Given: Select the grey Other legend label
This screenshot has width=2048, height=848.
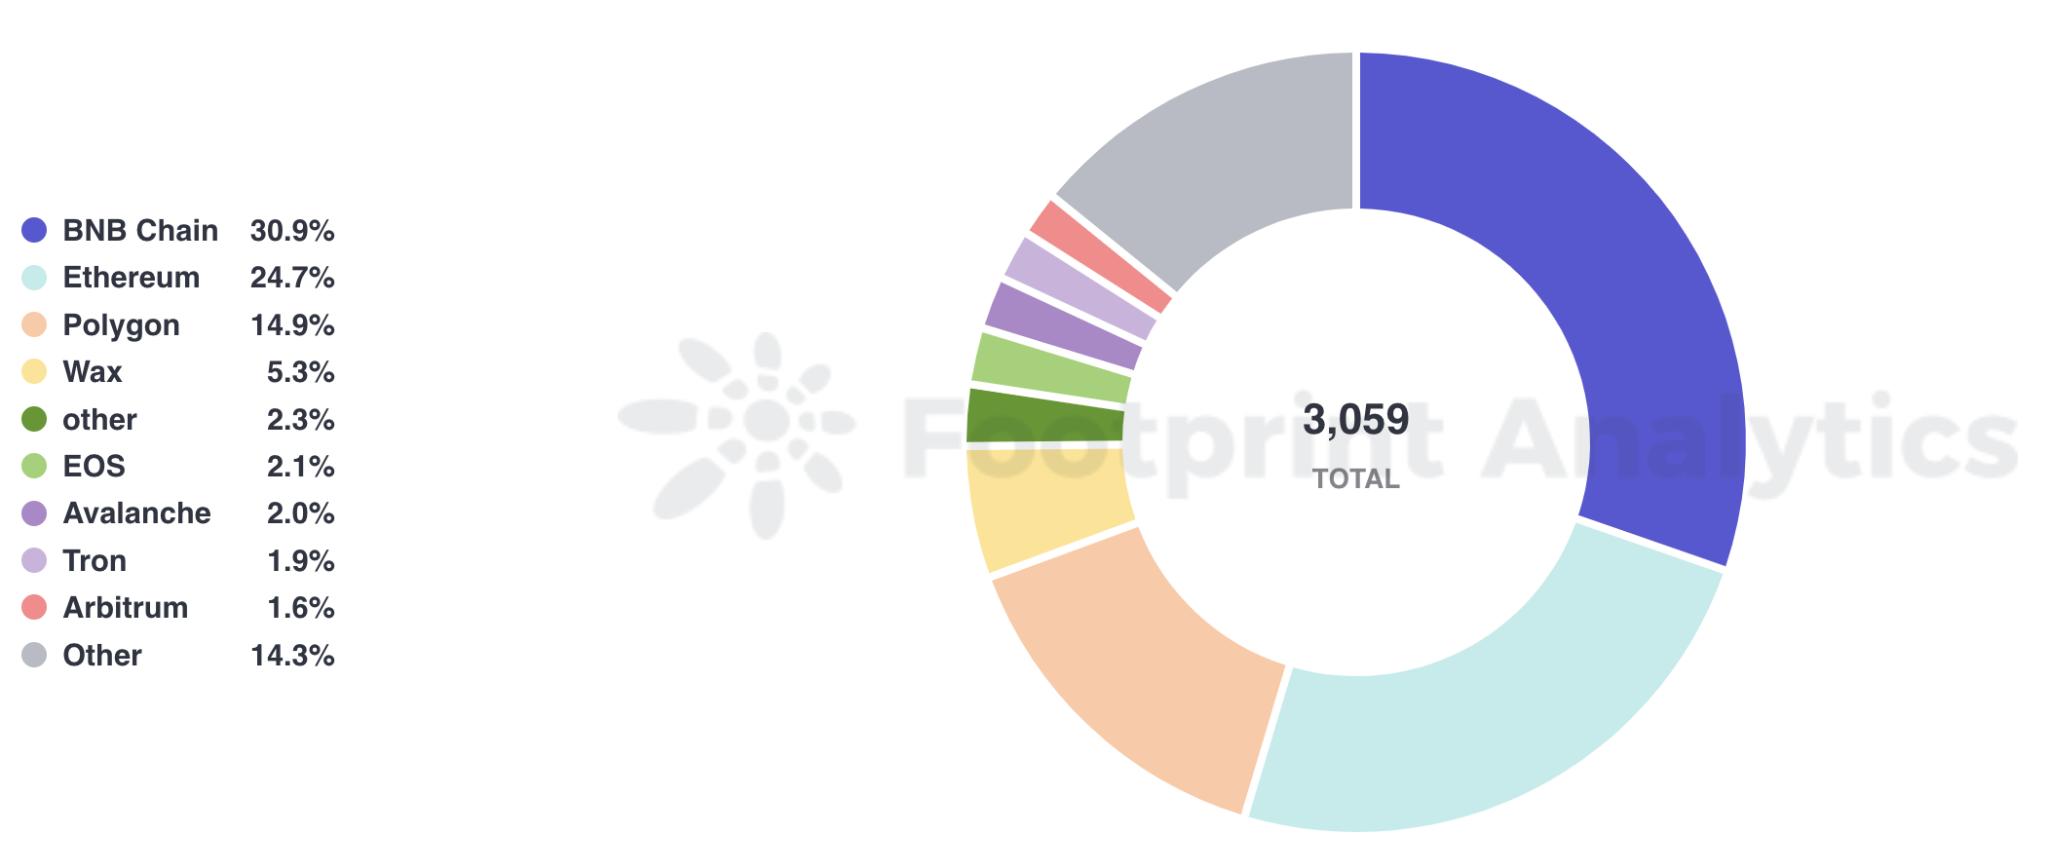Looking at the screenshot, I should coord(102,655).
